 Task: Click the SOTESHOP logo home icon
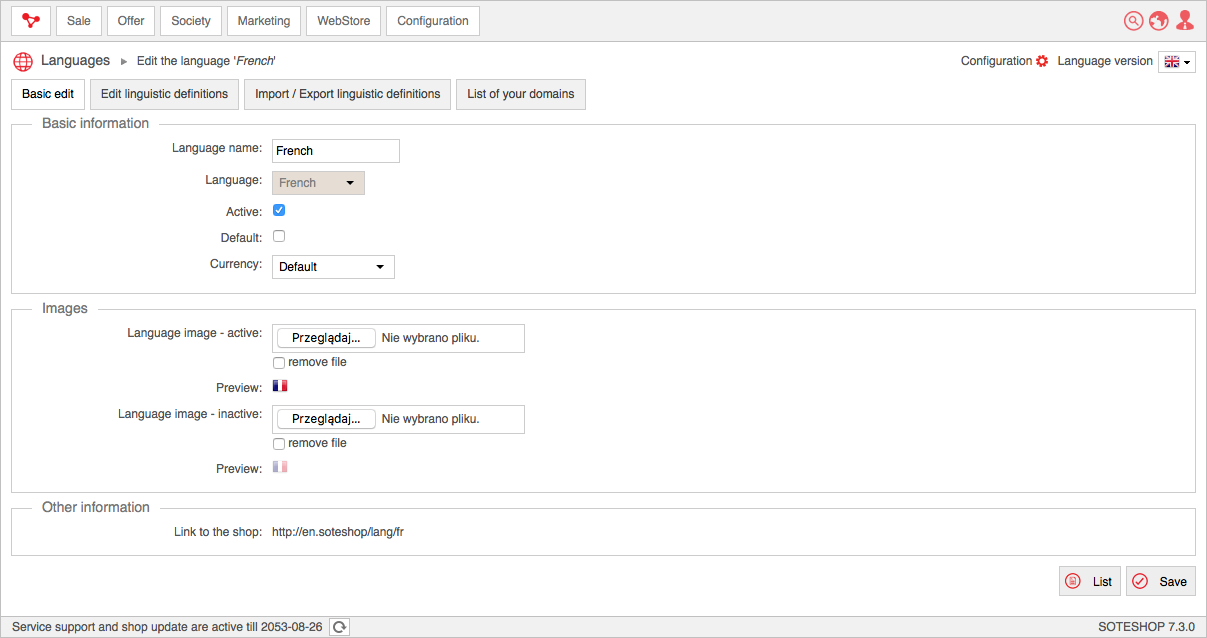[x=31, y=21]
